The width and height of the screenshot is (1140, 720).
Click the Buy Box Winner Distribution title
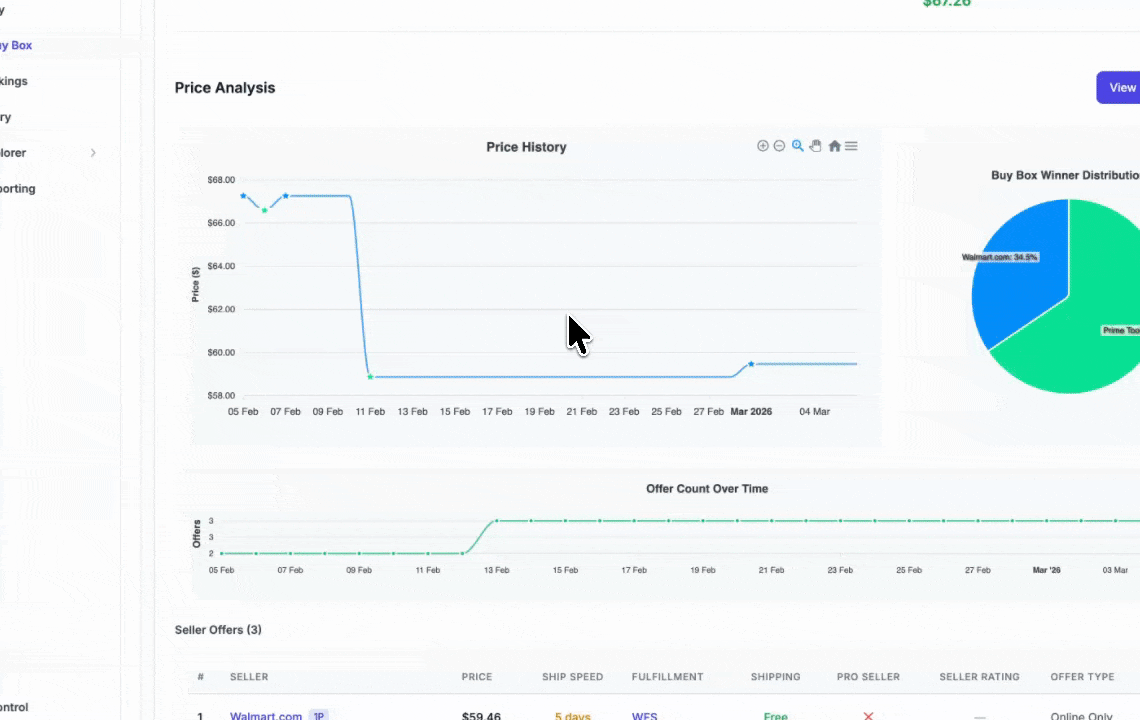(1065, 175)
